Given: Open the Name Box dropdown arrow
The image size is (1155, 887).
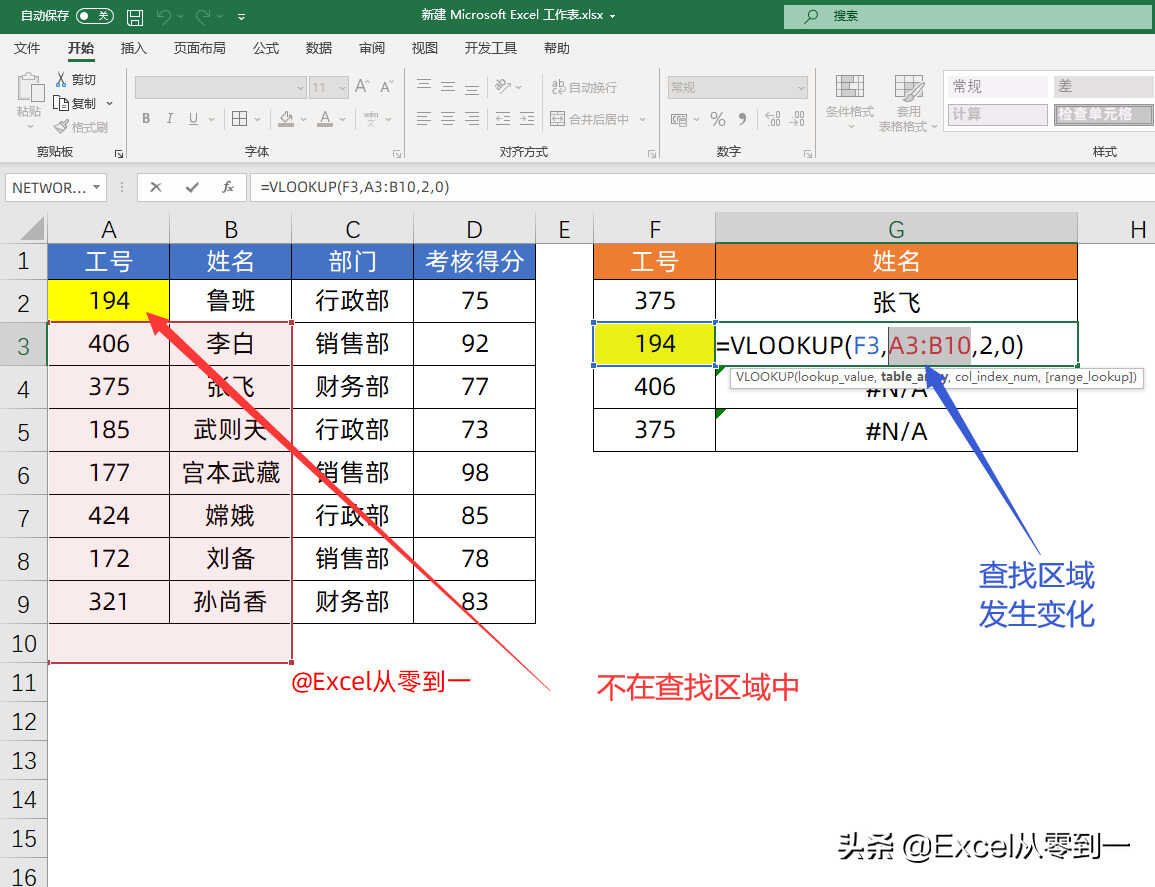Looking at the screenshot, I should tap(97, 187).
